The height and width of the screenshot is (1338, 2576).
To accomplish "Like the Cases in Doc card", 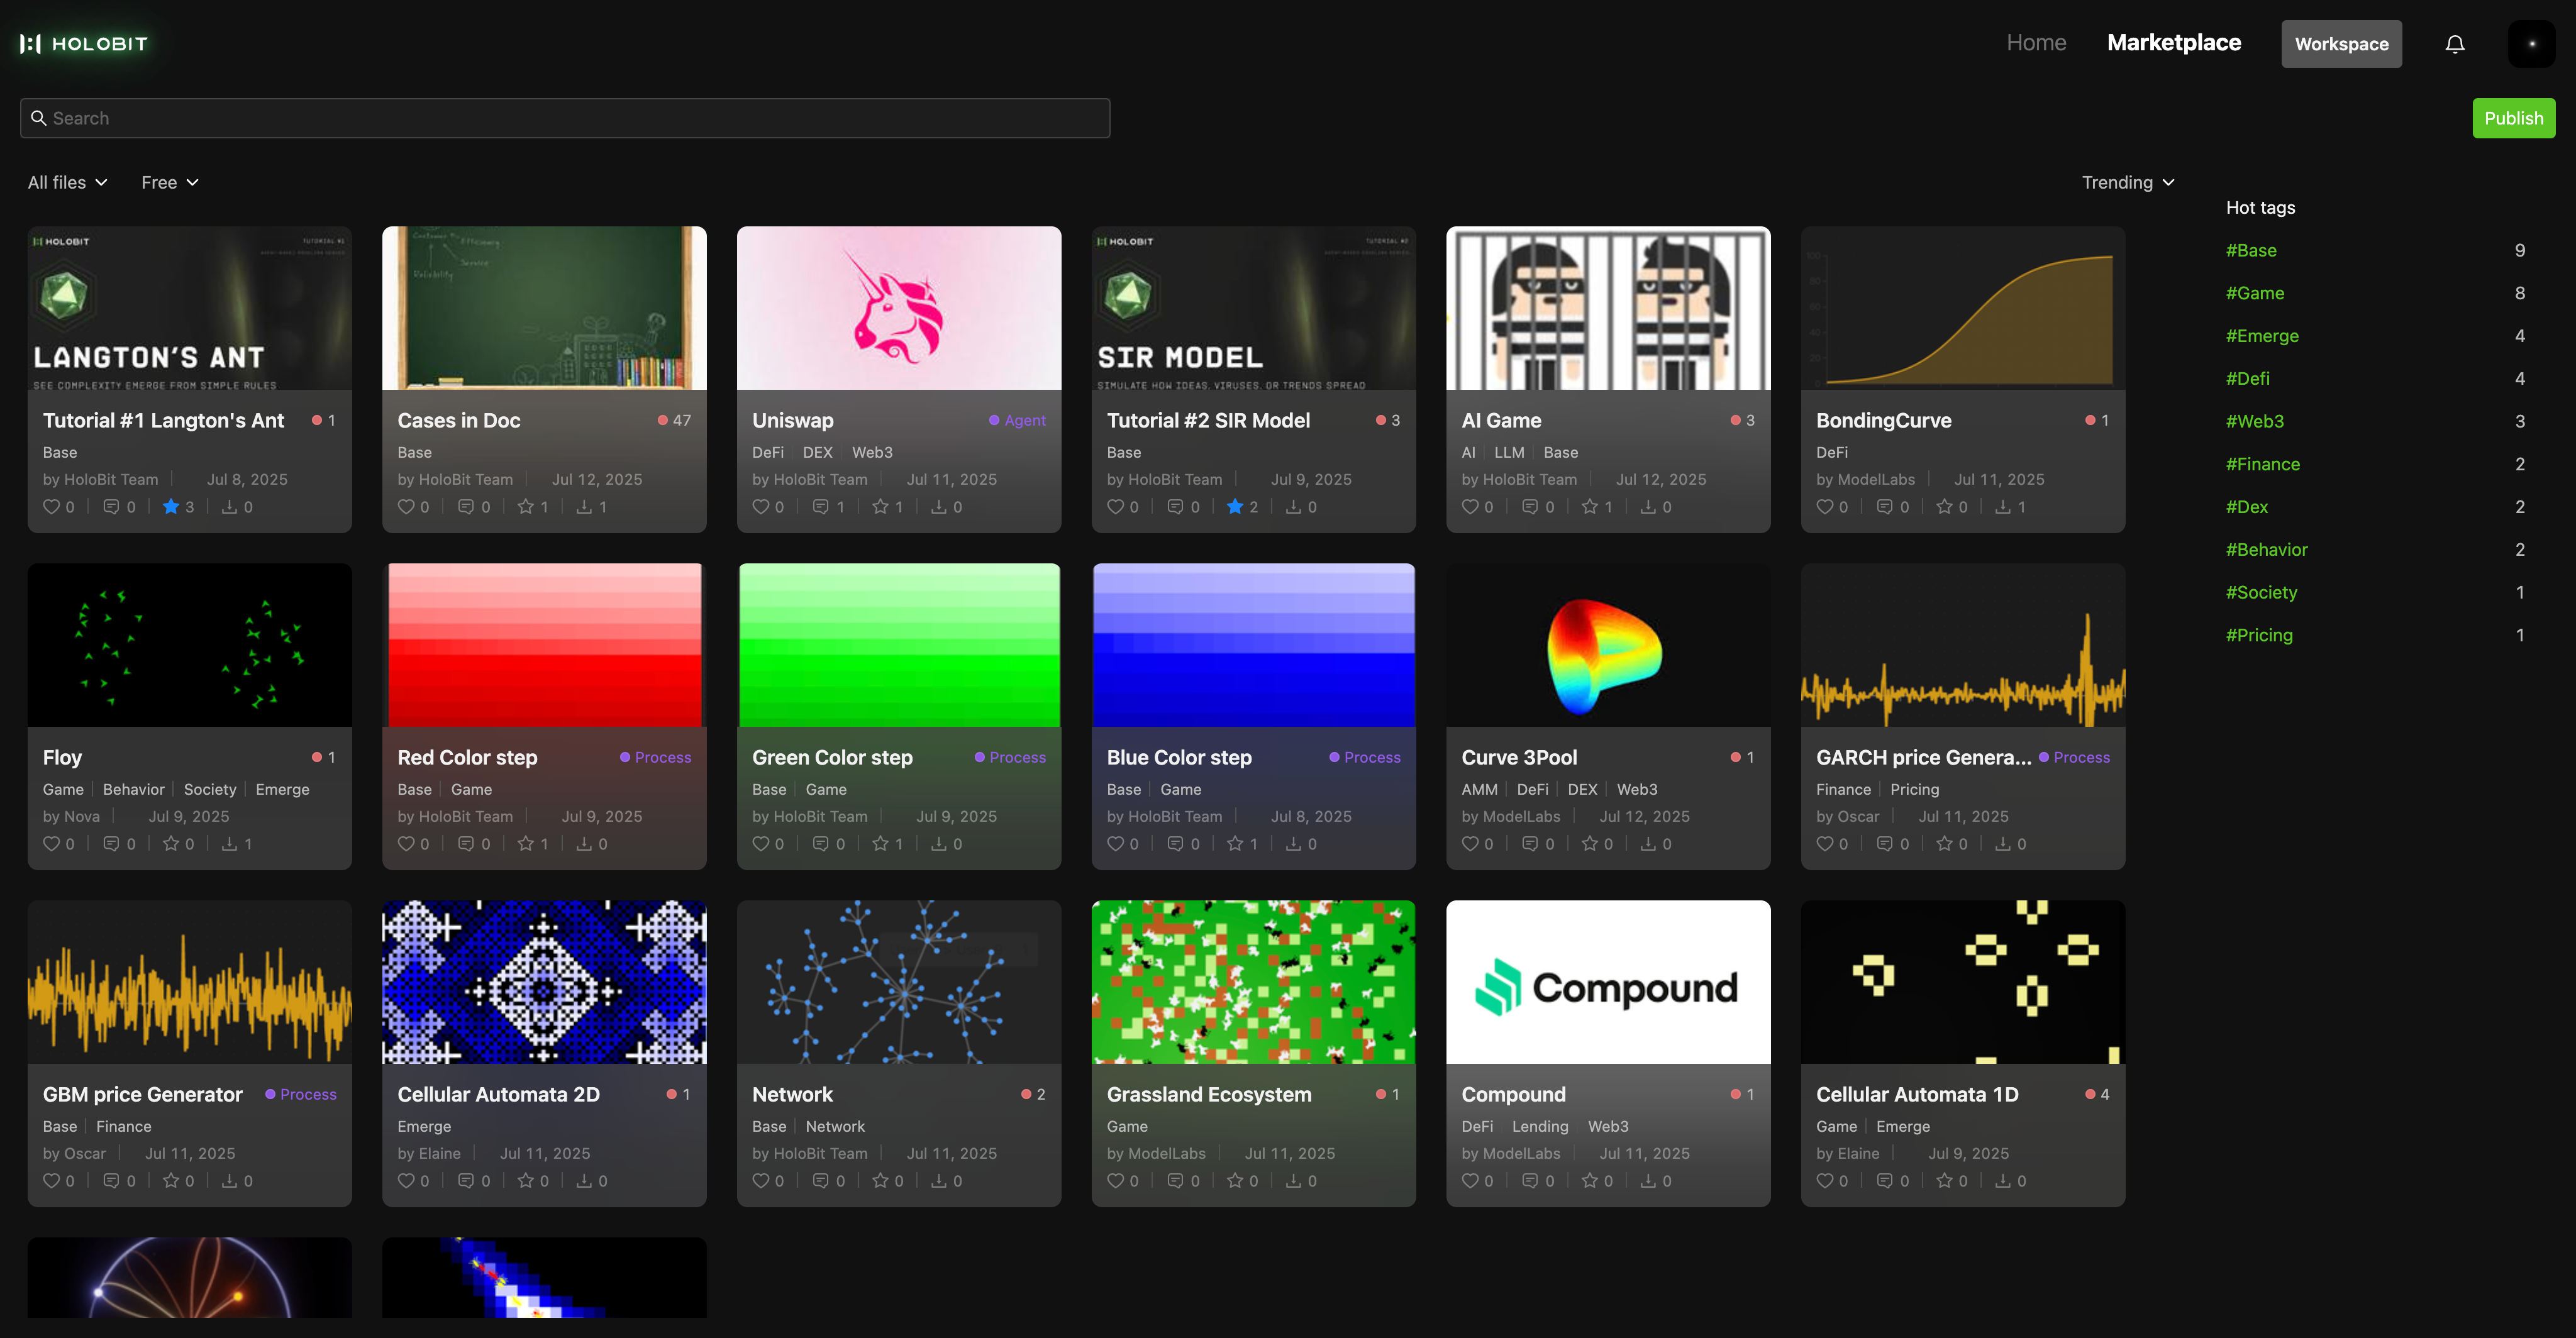I will (406, 507).
